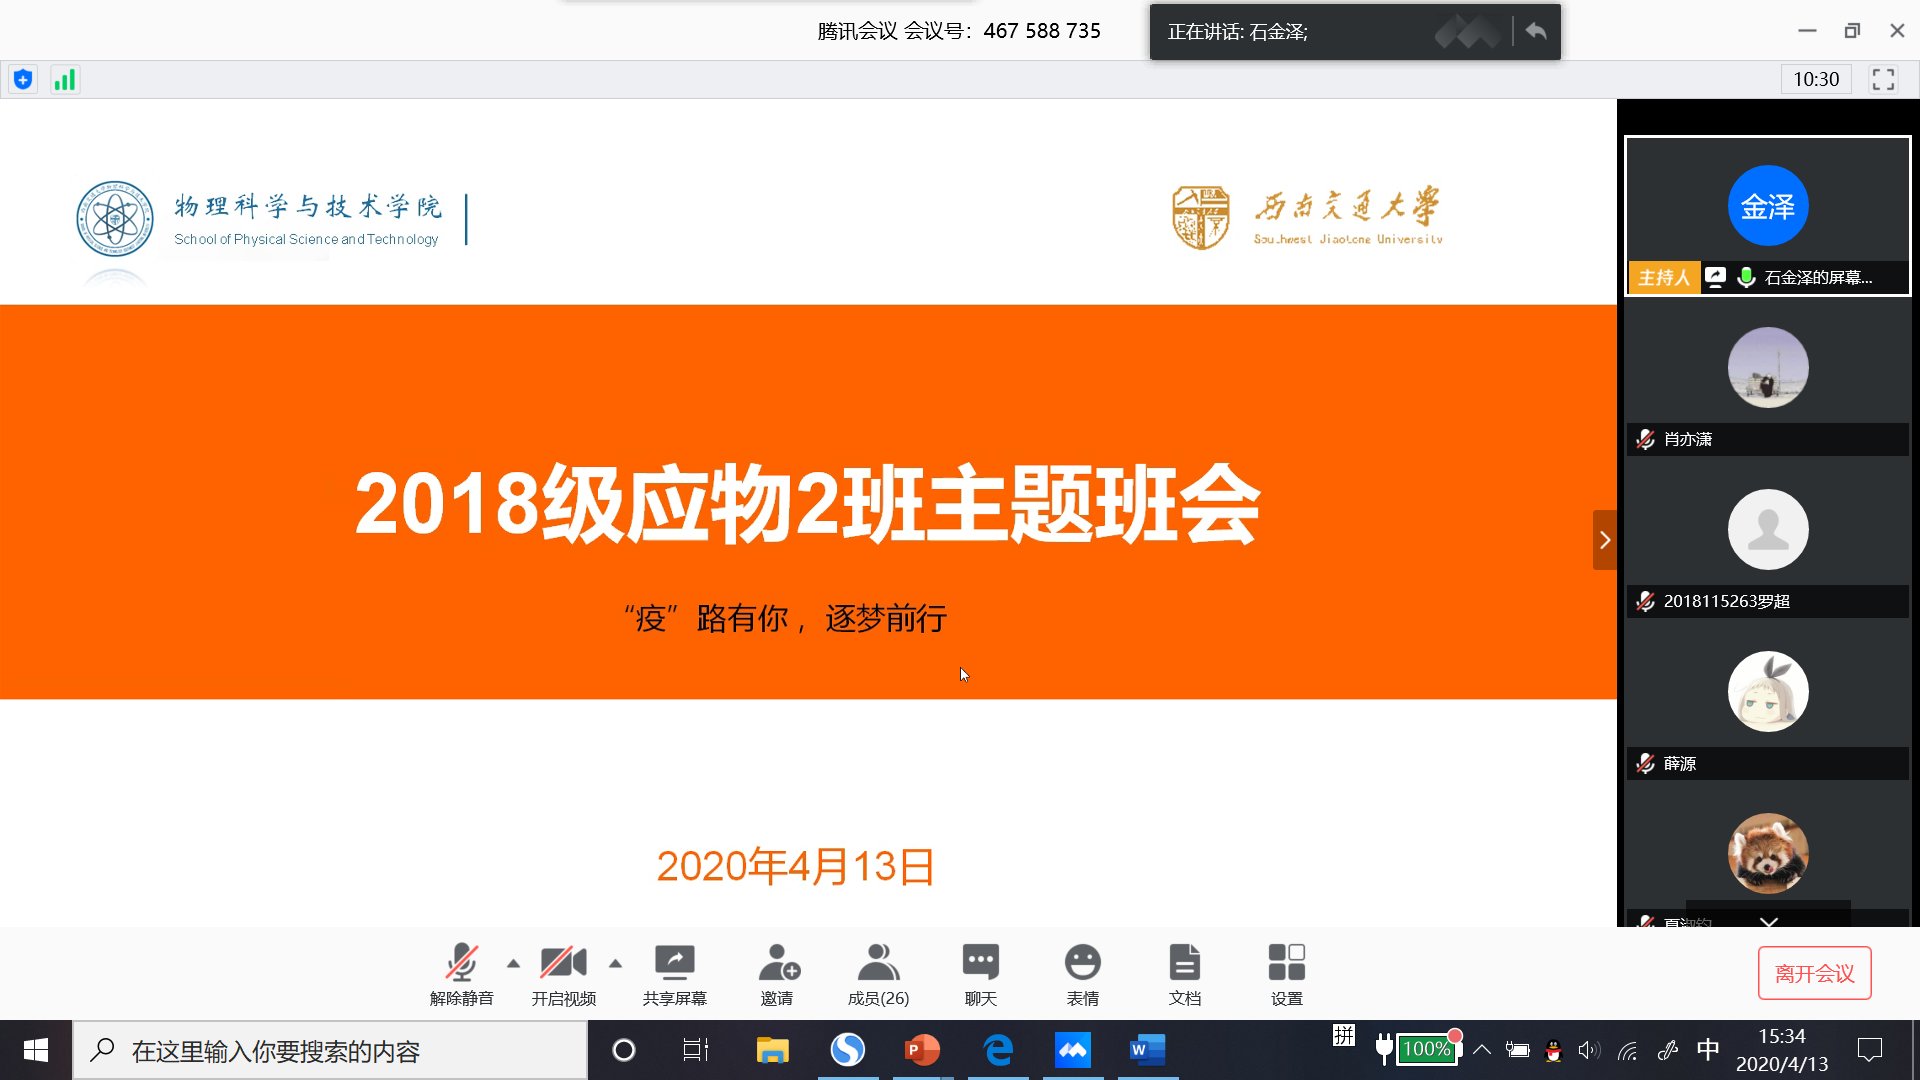Open the Invite (邀请) icon
Screen dimensions: 1920x1080
(777, 963)
